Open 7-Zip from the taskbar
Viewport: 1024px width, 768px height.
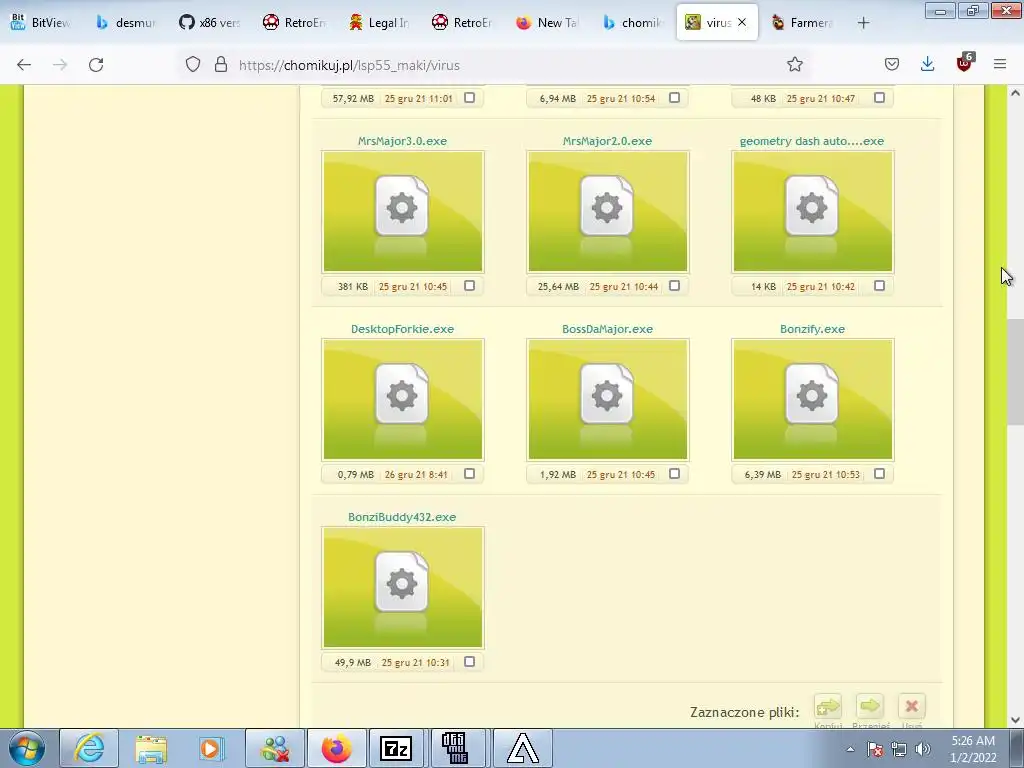[x=396, y=748]
